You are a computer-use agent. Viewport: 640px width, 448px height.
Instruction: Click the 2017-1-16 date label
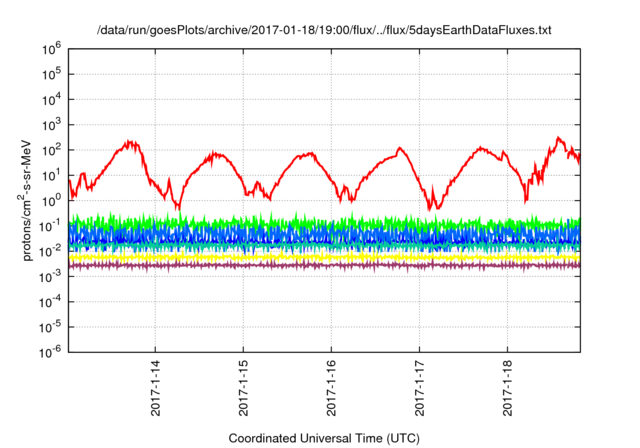(x=331, y=388)
